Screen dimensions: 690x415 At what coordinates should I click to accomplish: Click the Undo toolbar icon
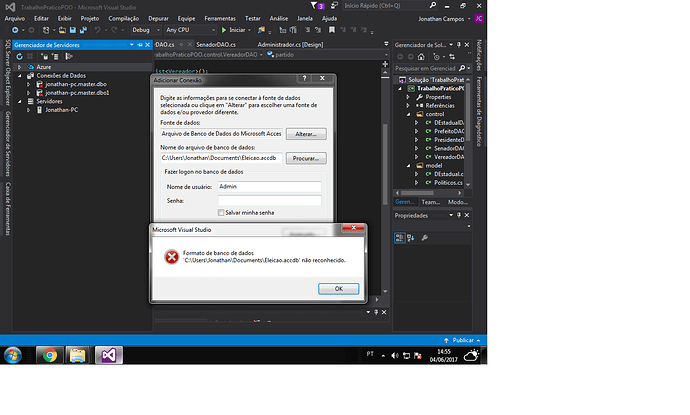(x=97, y=30)
